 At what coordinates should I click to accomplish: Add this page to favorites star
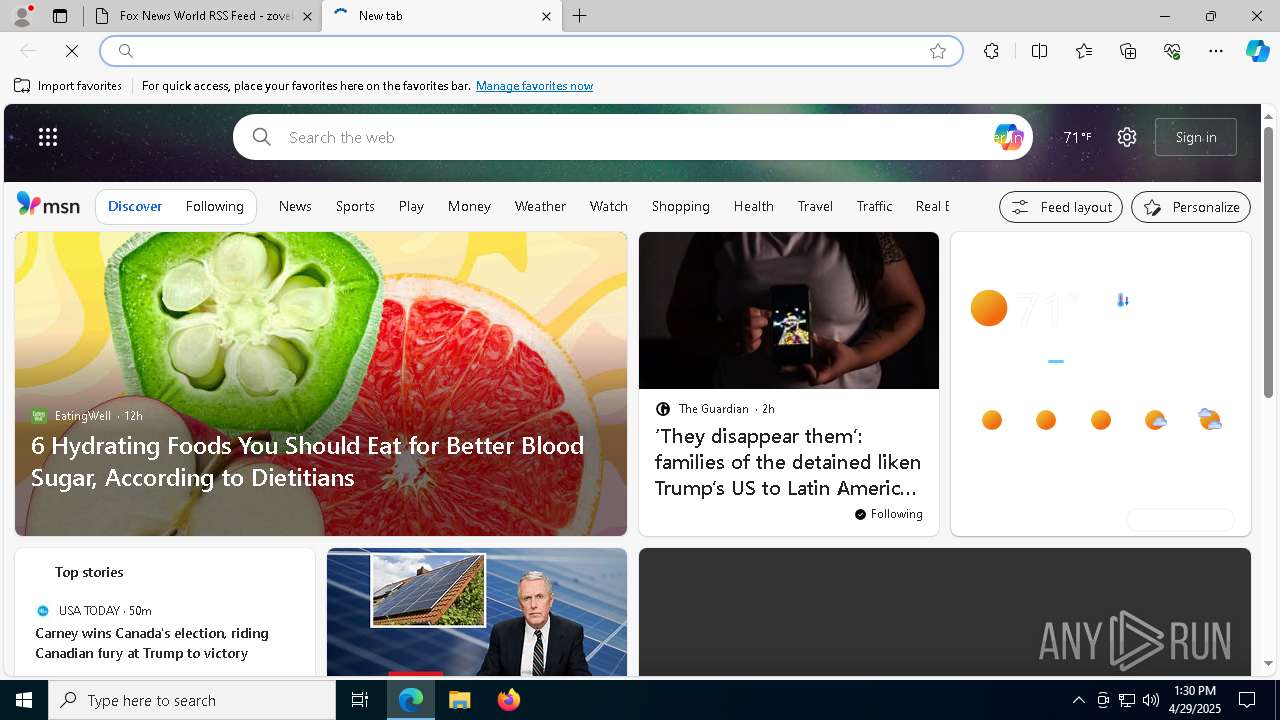click(938, 51)
